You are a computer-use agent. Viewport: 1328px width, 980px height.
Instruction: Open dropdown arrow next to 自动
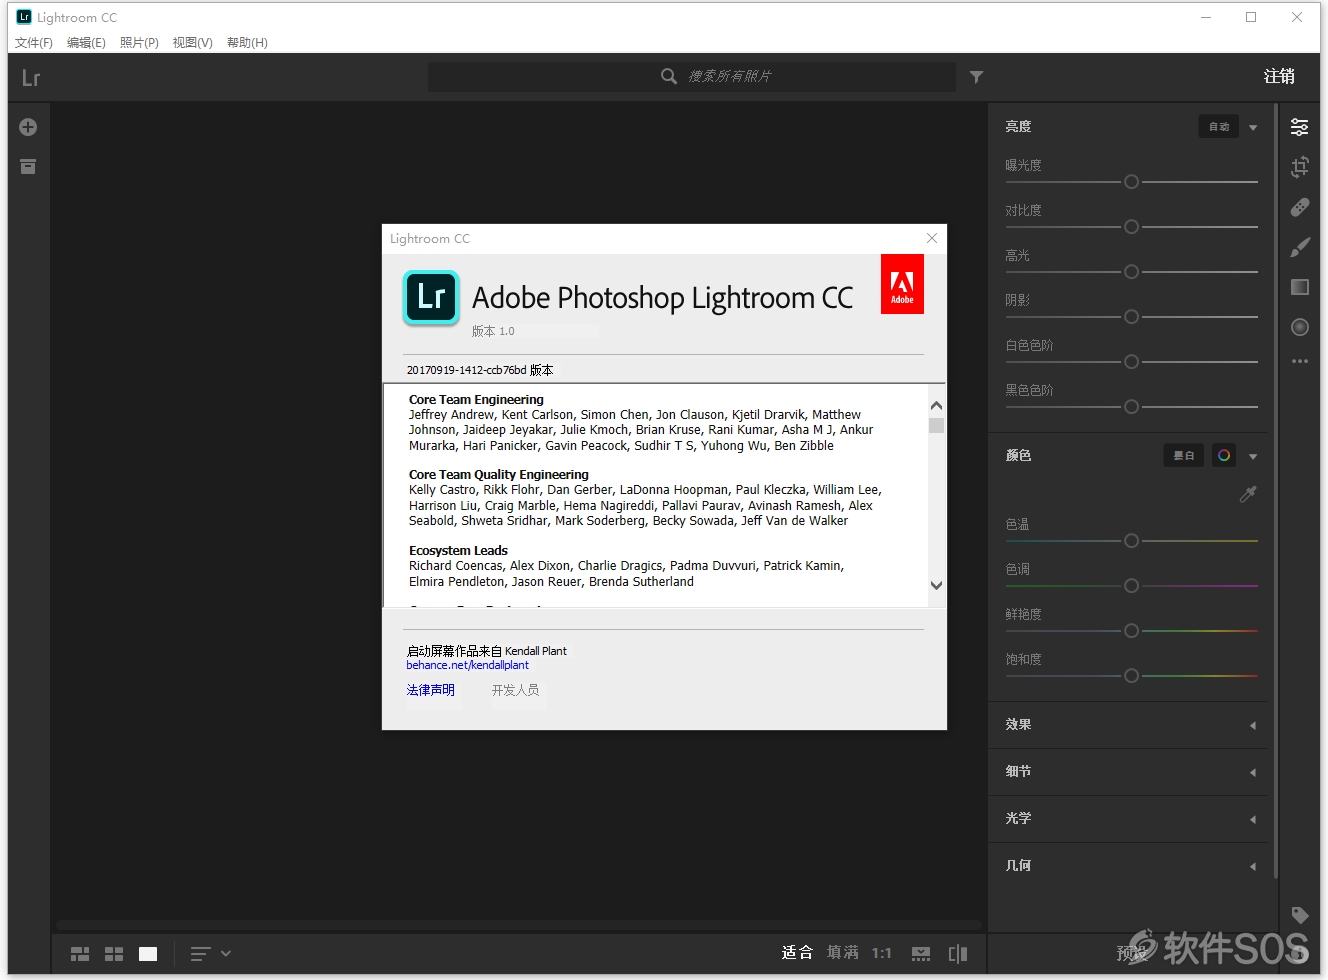1253,127
